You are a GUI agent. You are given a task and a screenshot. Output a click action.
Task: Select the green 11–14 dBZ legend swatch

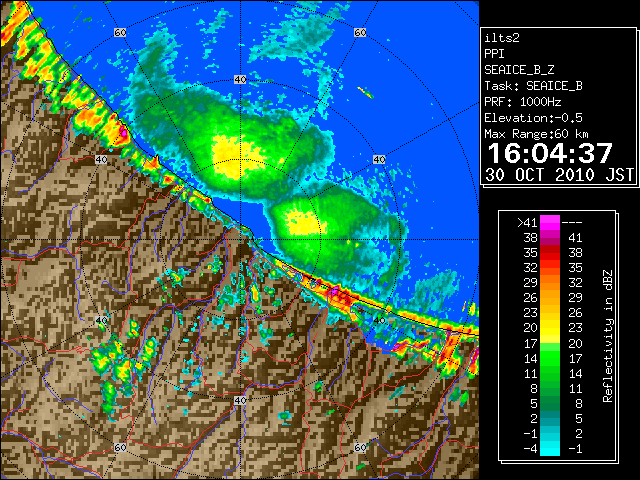[550, 373]
